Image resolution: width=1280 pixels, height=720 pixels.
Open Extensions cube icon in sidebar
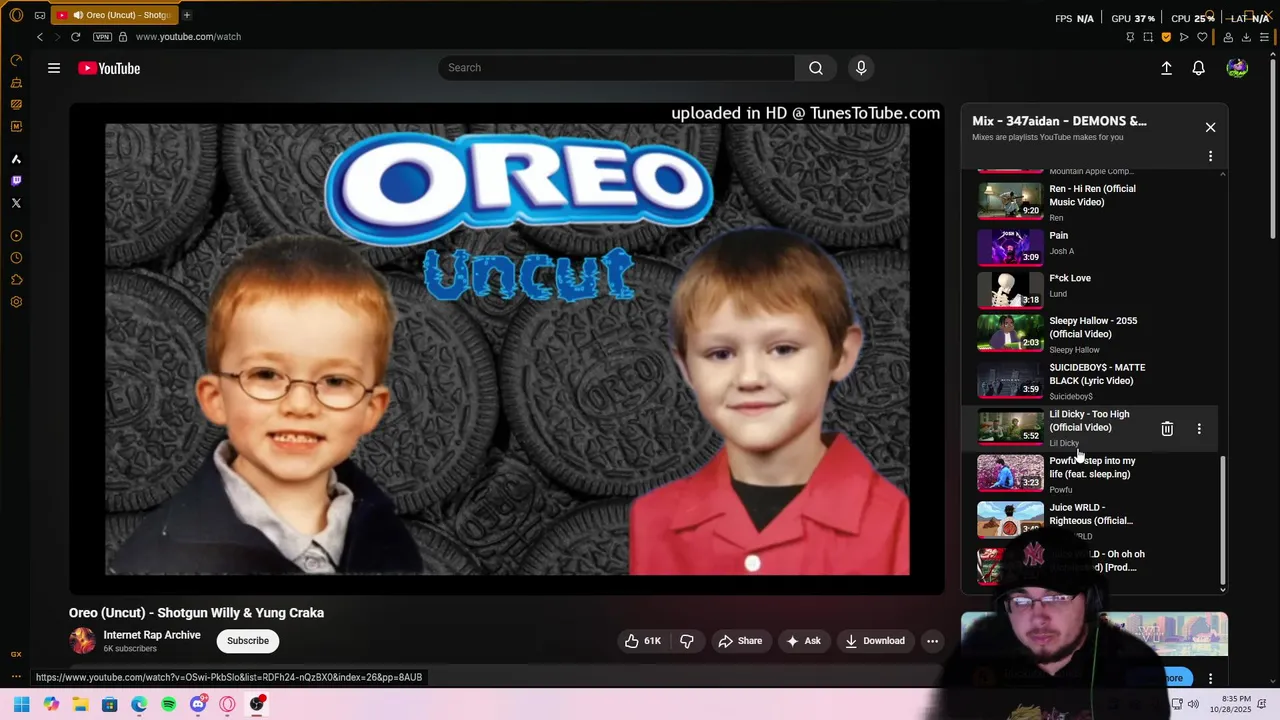tap(16, 280)
